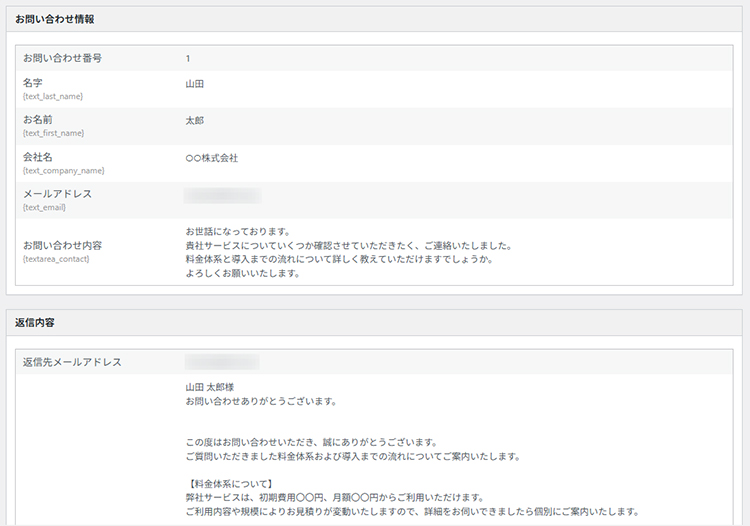Click the blurred reply-to email address value

pos(222,361)
